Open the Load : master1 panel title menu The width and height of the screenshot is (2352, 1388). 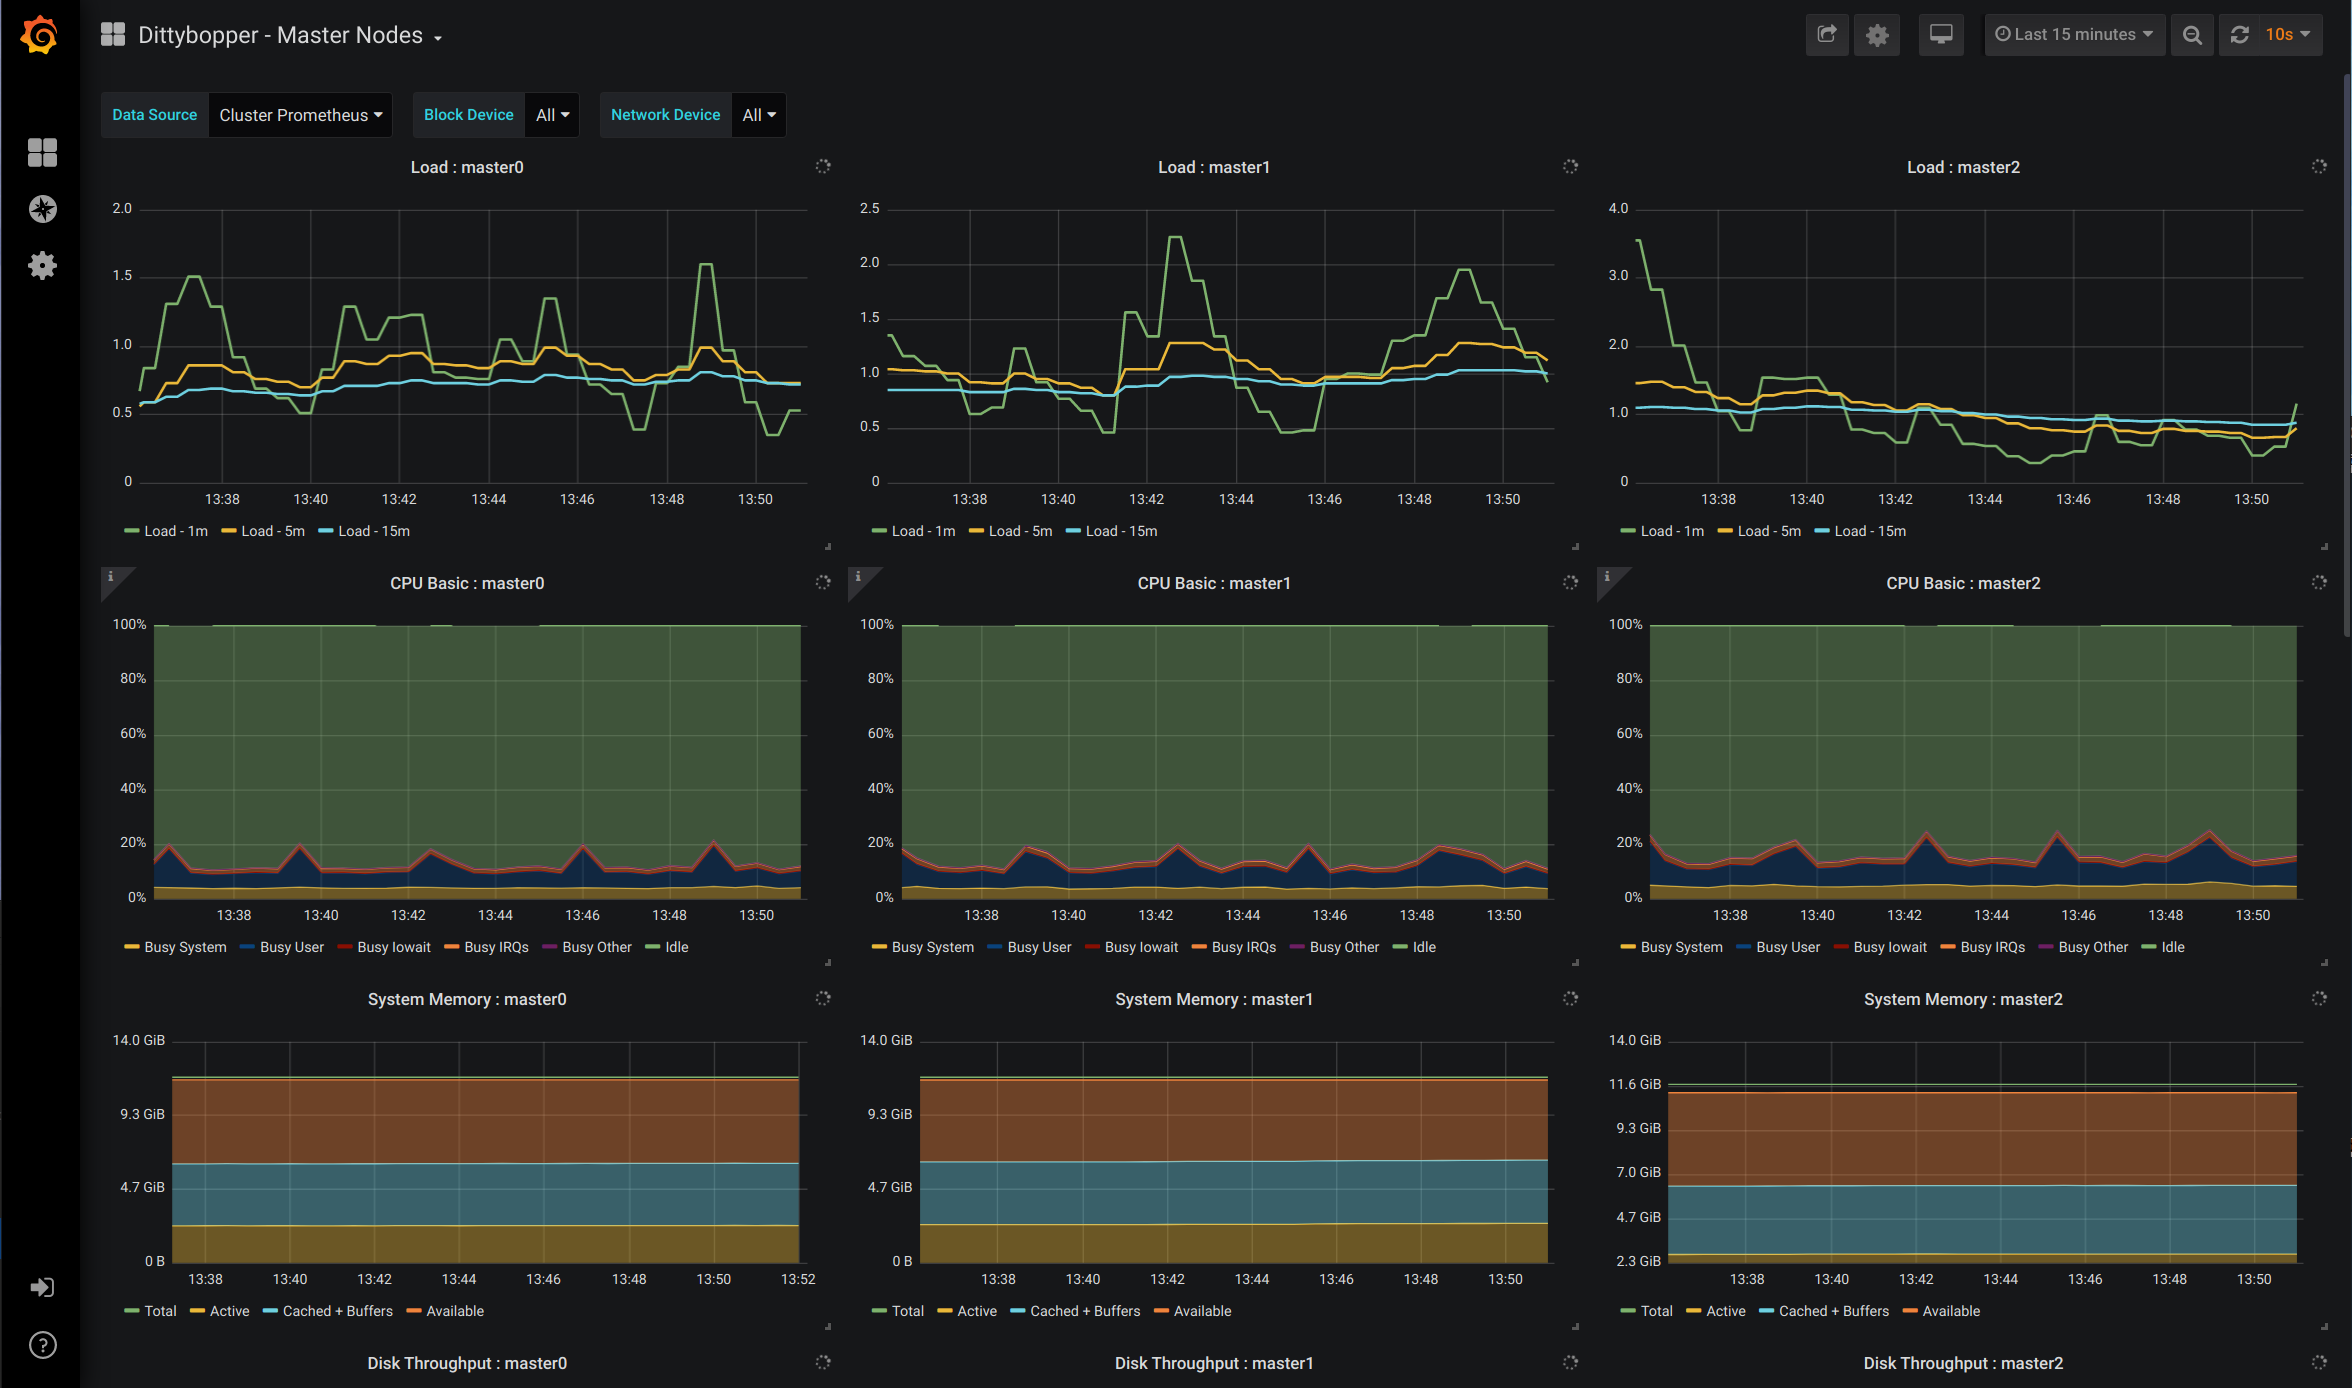tap(1214, 167)
